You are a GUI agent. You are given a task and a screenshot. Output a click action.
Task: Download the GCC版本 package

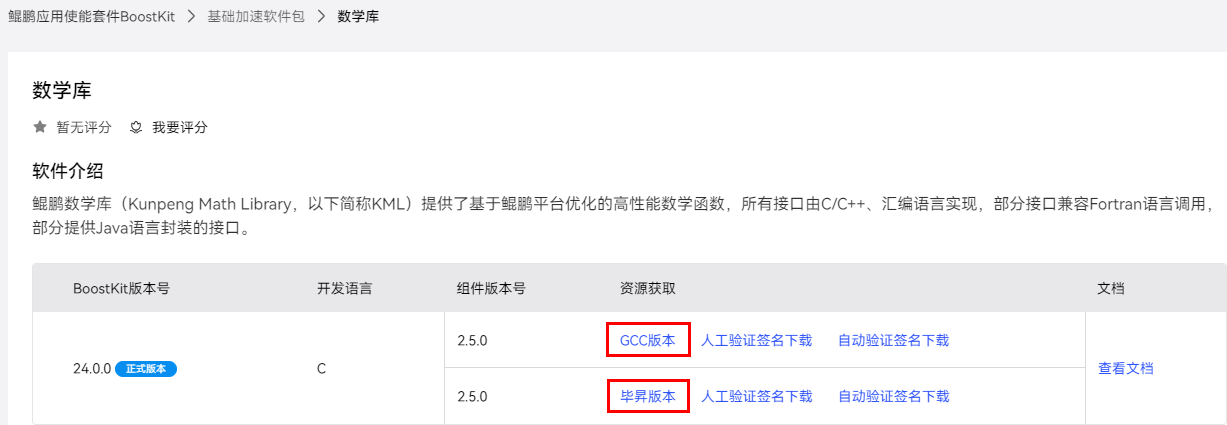click(648, 340)
